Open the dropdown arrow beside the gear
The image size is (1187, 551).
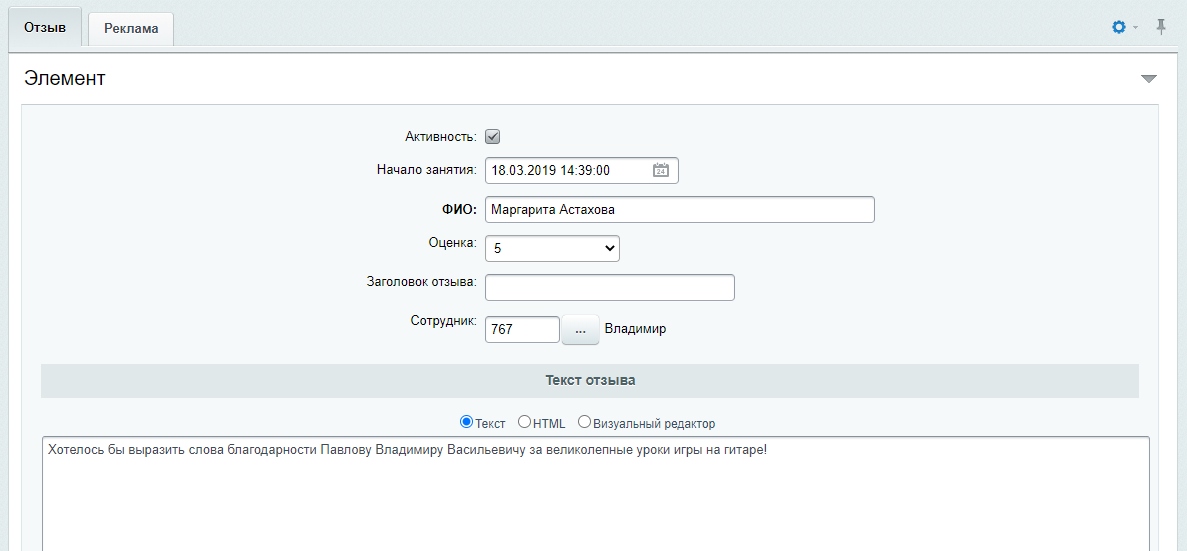pos(1135,28)
